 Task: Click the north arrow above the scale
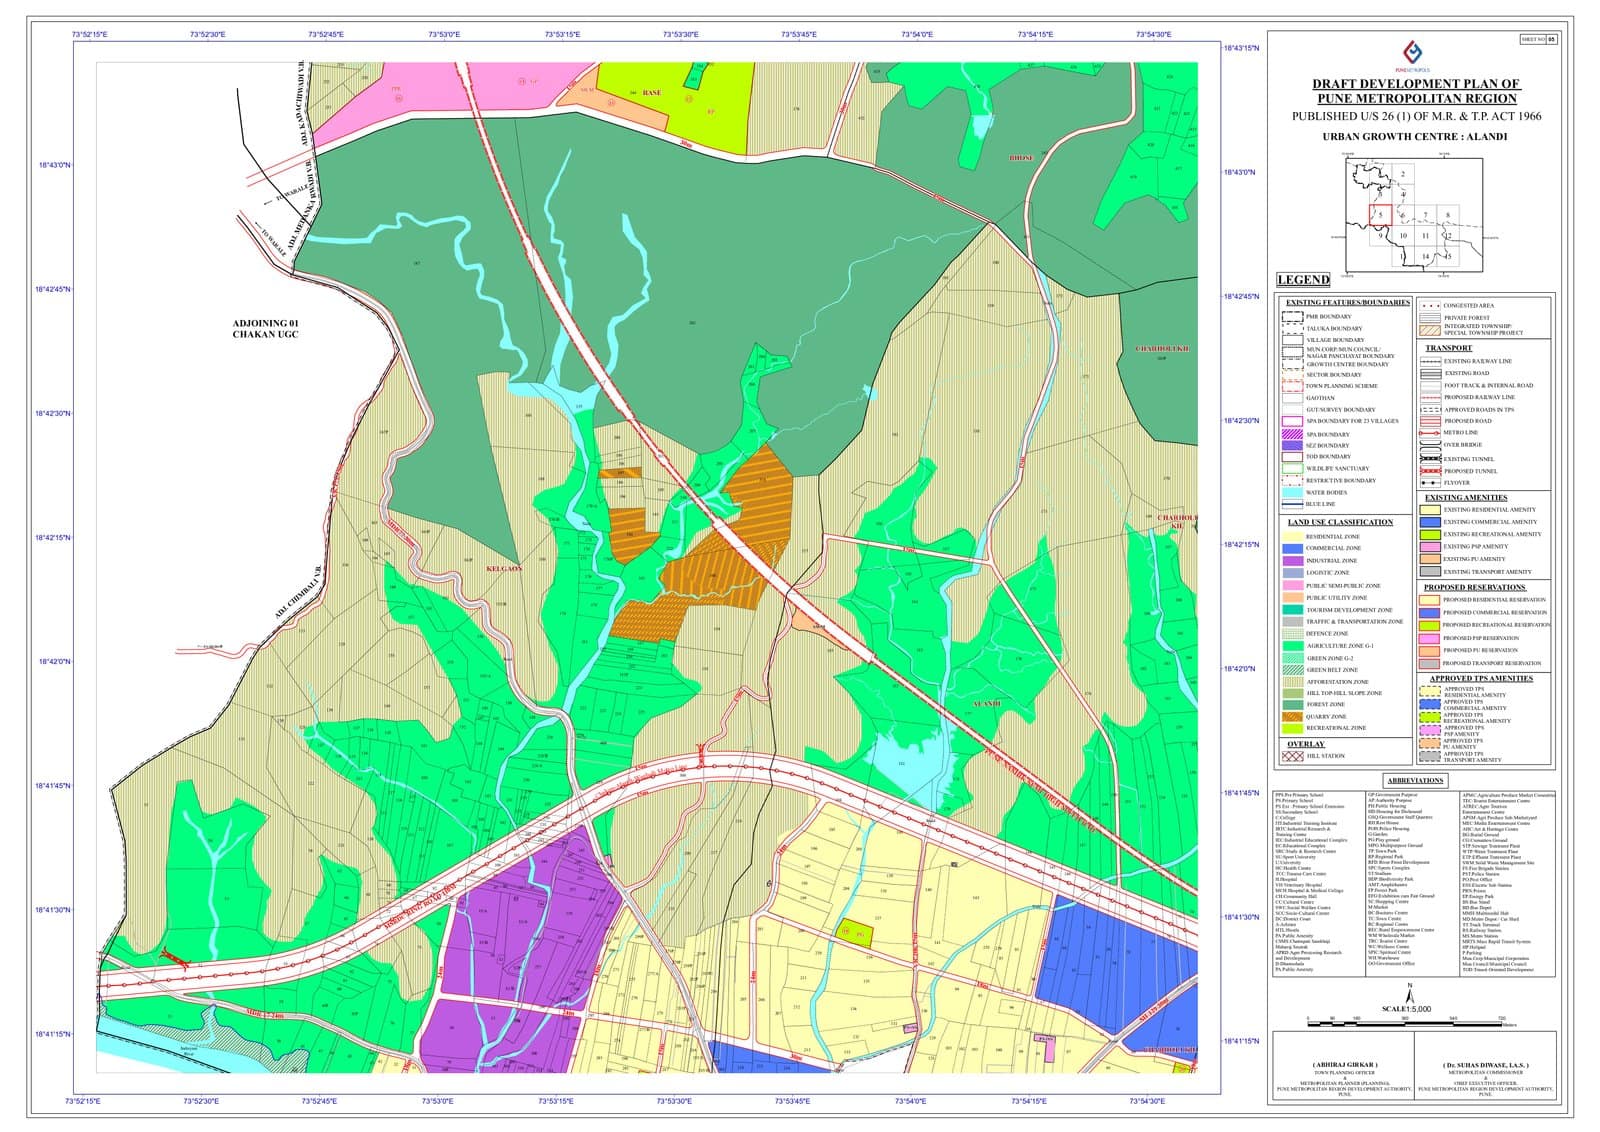pos(1410,991)
